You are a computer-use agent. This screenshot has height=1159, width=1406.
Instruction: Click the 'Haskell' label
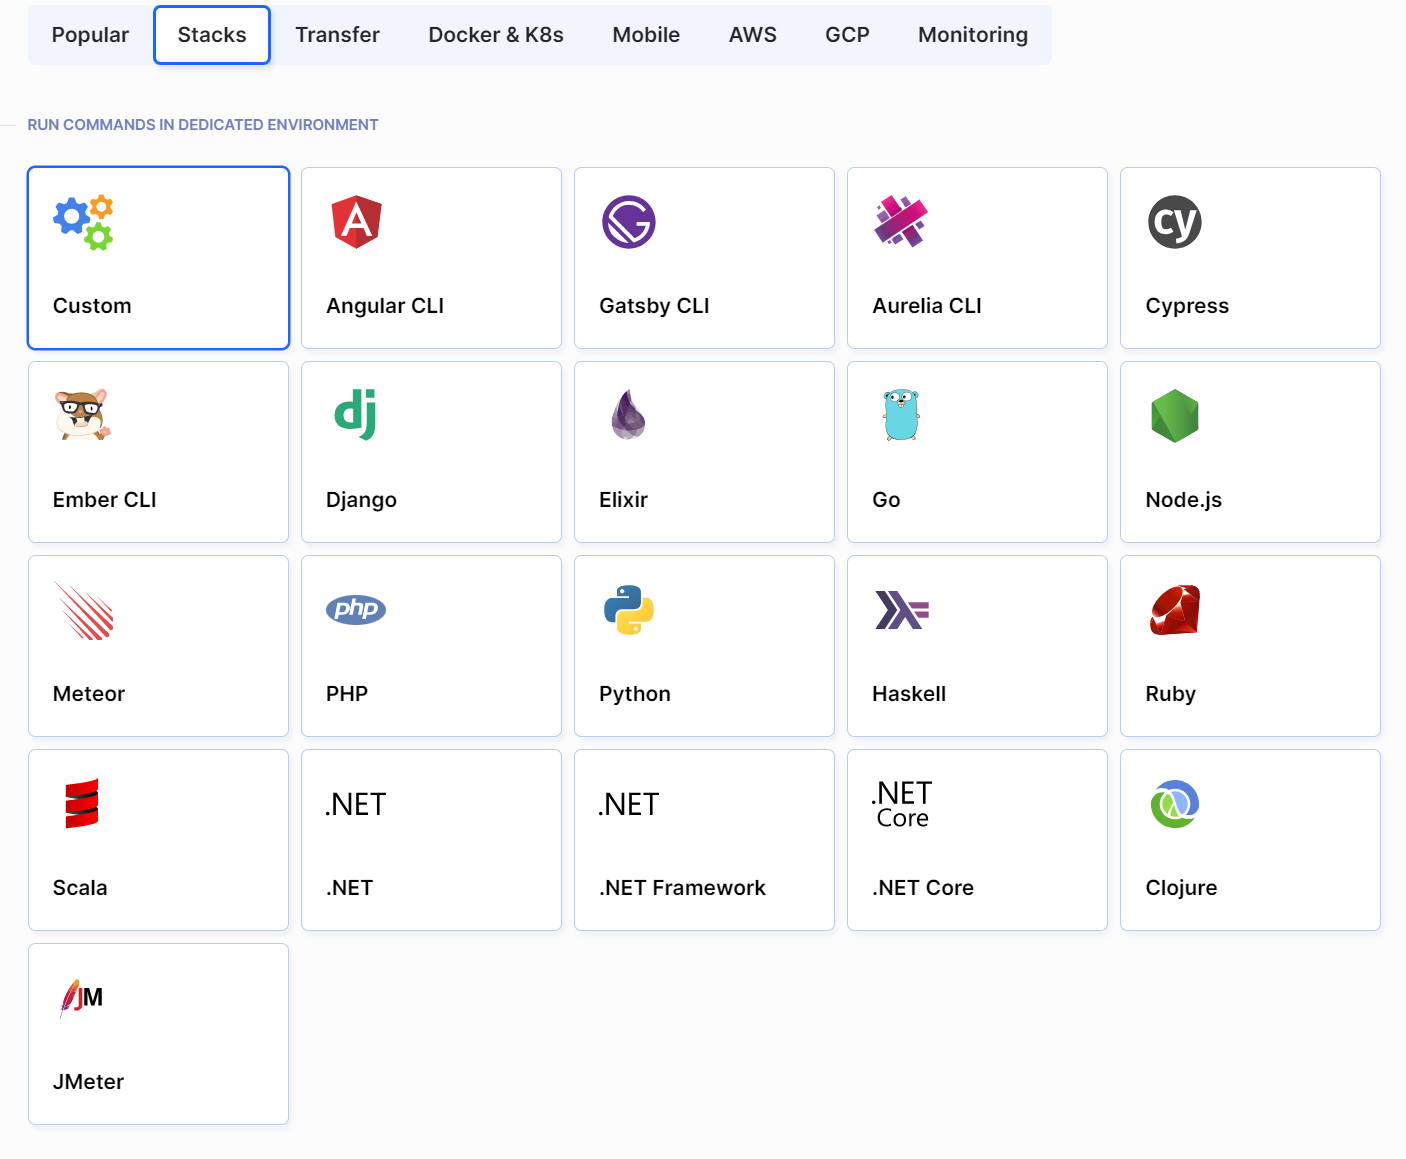click(x=909, y=694)
